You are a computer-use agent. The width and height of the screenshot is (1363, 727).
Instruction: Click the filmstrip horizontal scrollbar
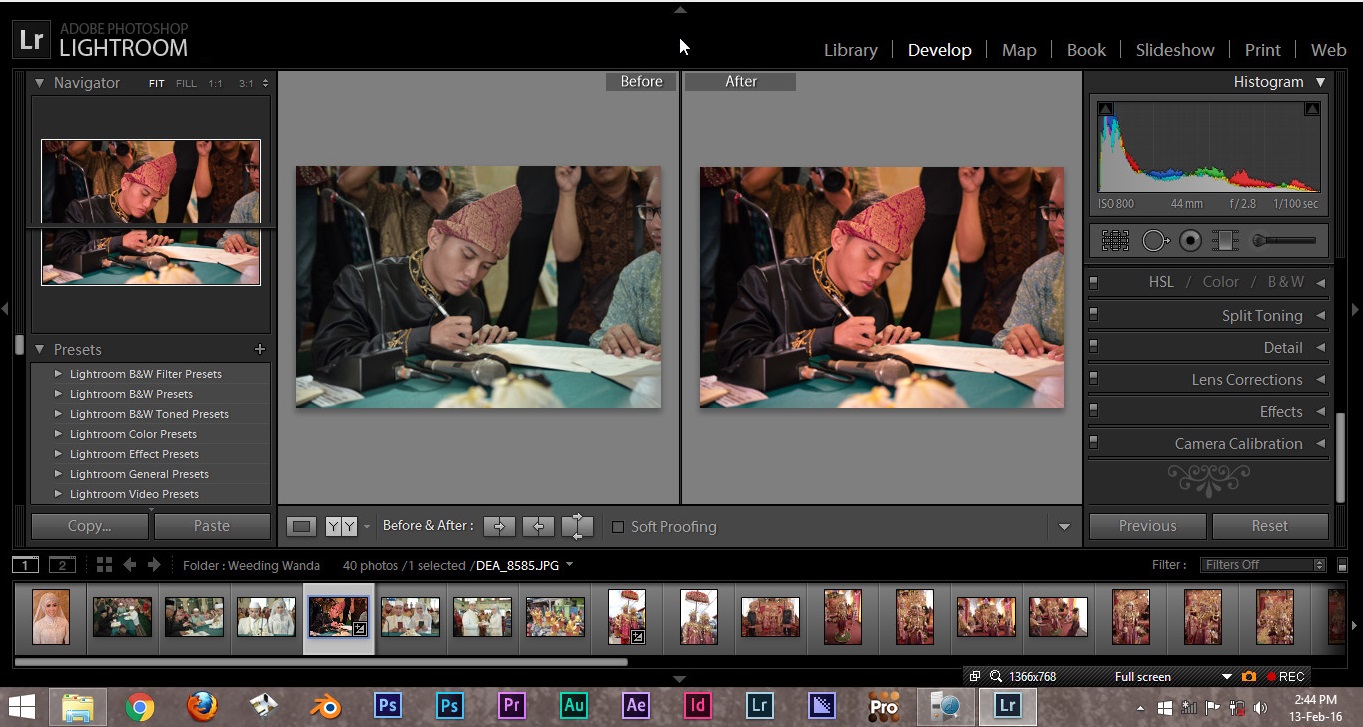[320, 662]
